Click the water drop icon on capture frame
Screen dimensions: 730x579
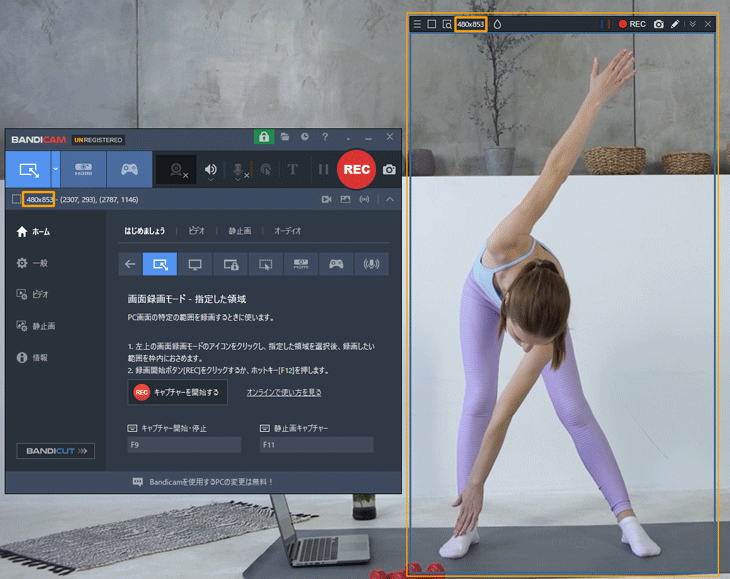pos(497,24)
